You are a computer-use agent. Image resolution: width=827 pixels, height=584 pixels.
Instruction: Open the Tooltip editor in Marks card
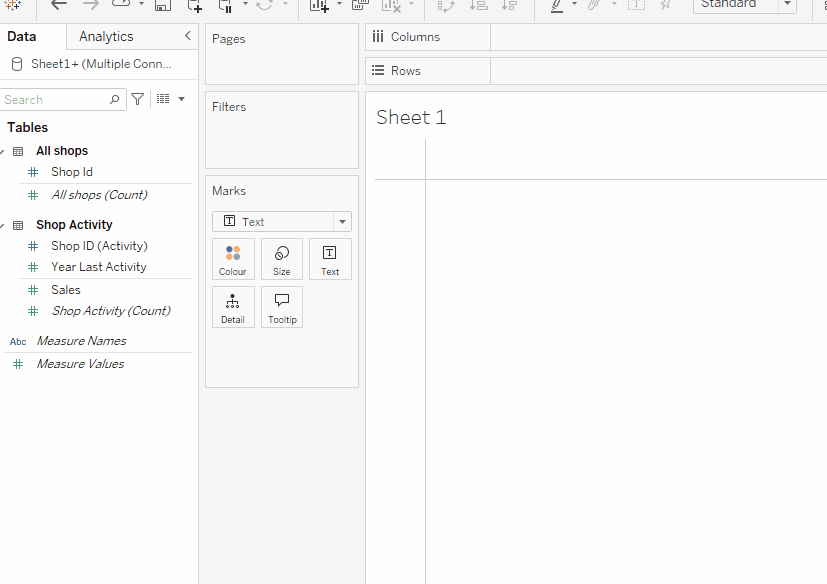282,307
